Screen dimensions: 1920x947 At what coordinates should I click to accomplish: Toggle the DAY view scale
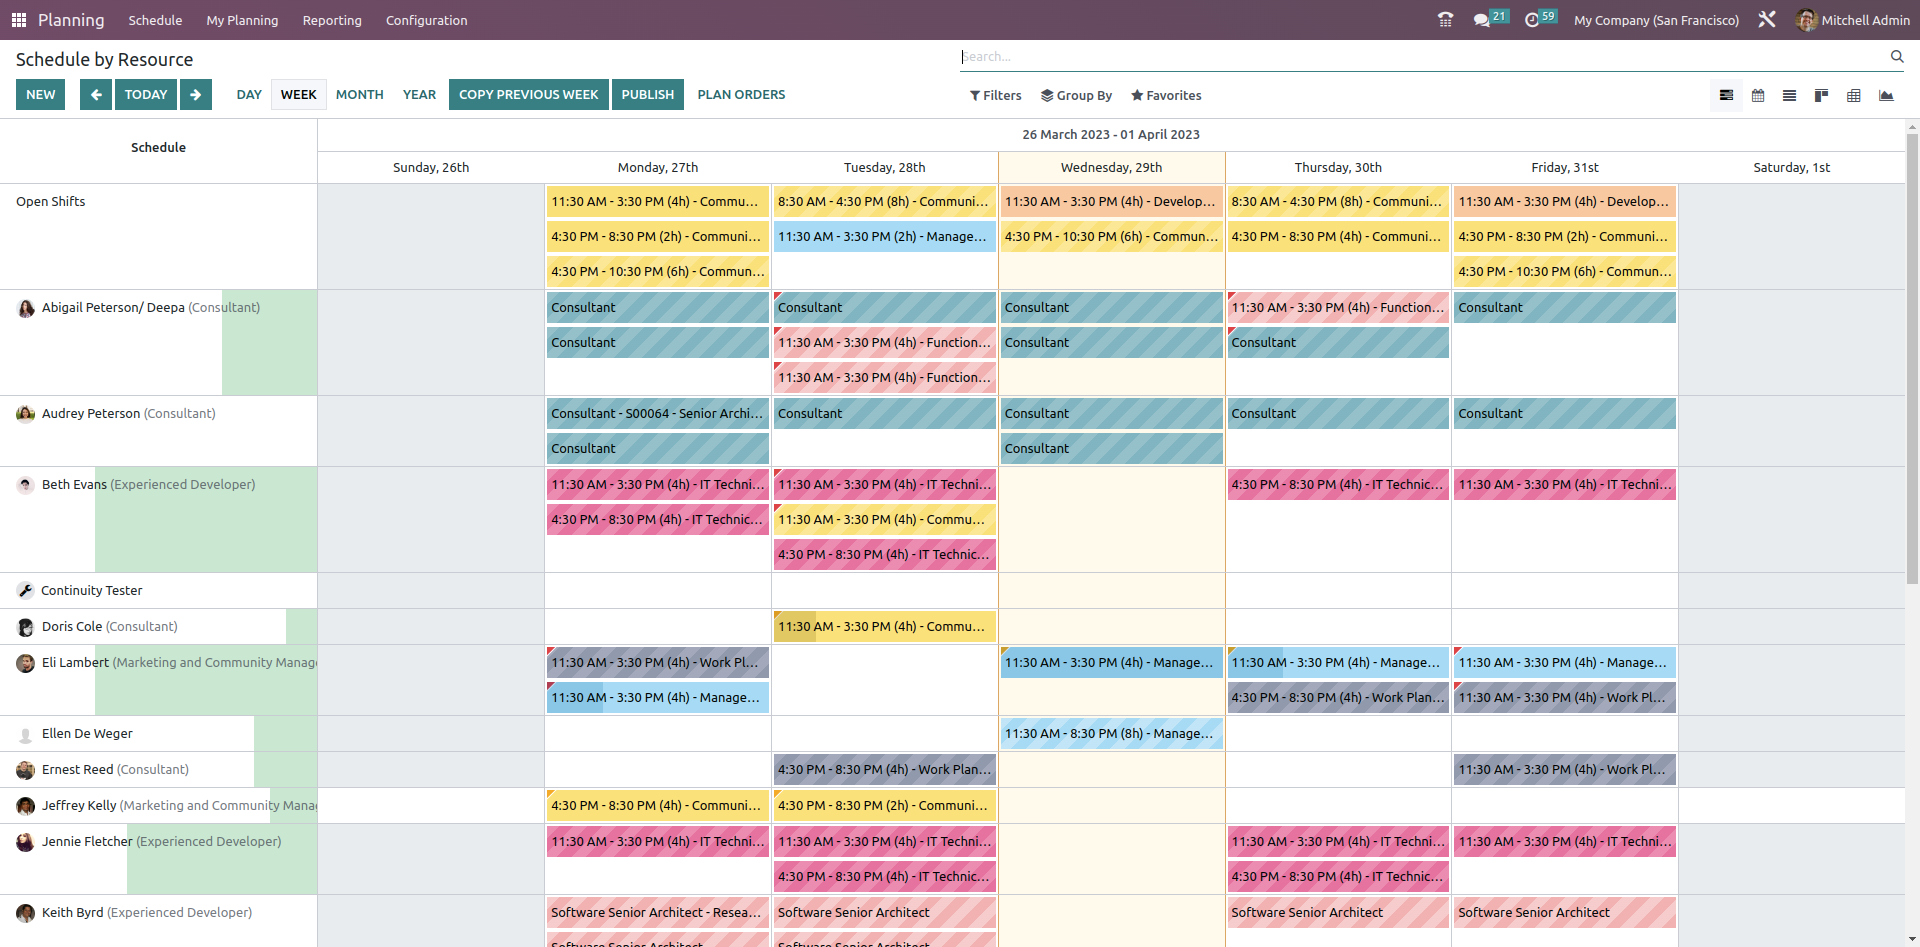[x=248, y=94]
